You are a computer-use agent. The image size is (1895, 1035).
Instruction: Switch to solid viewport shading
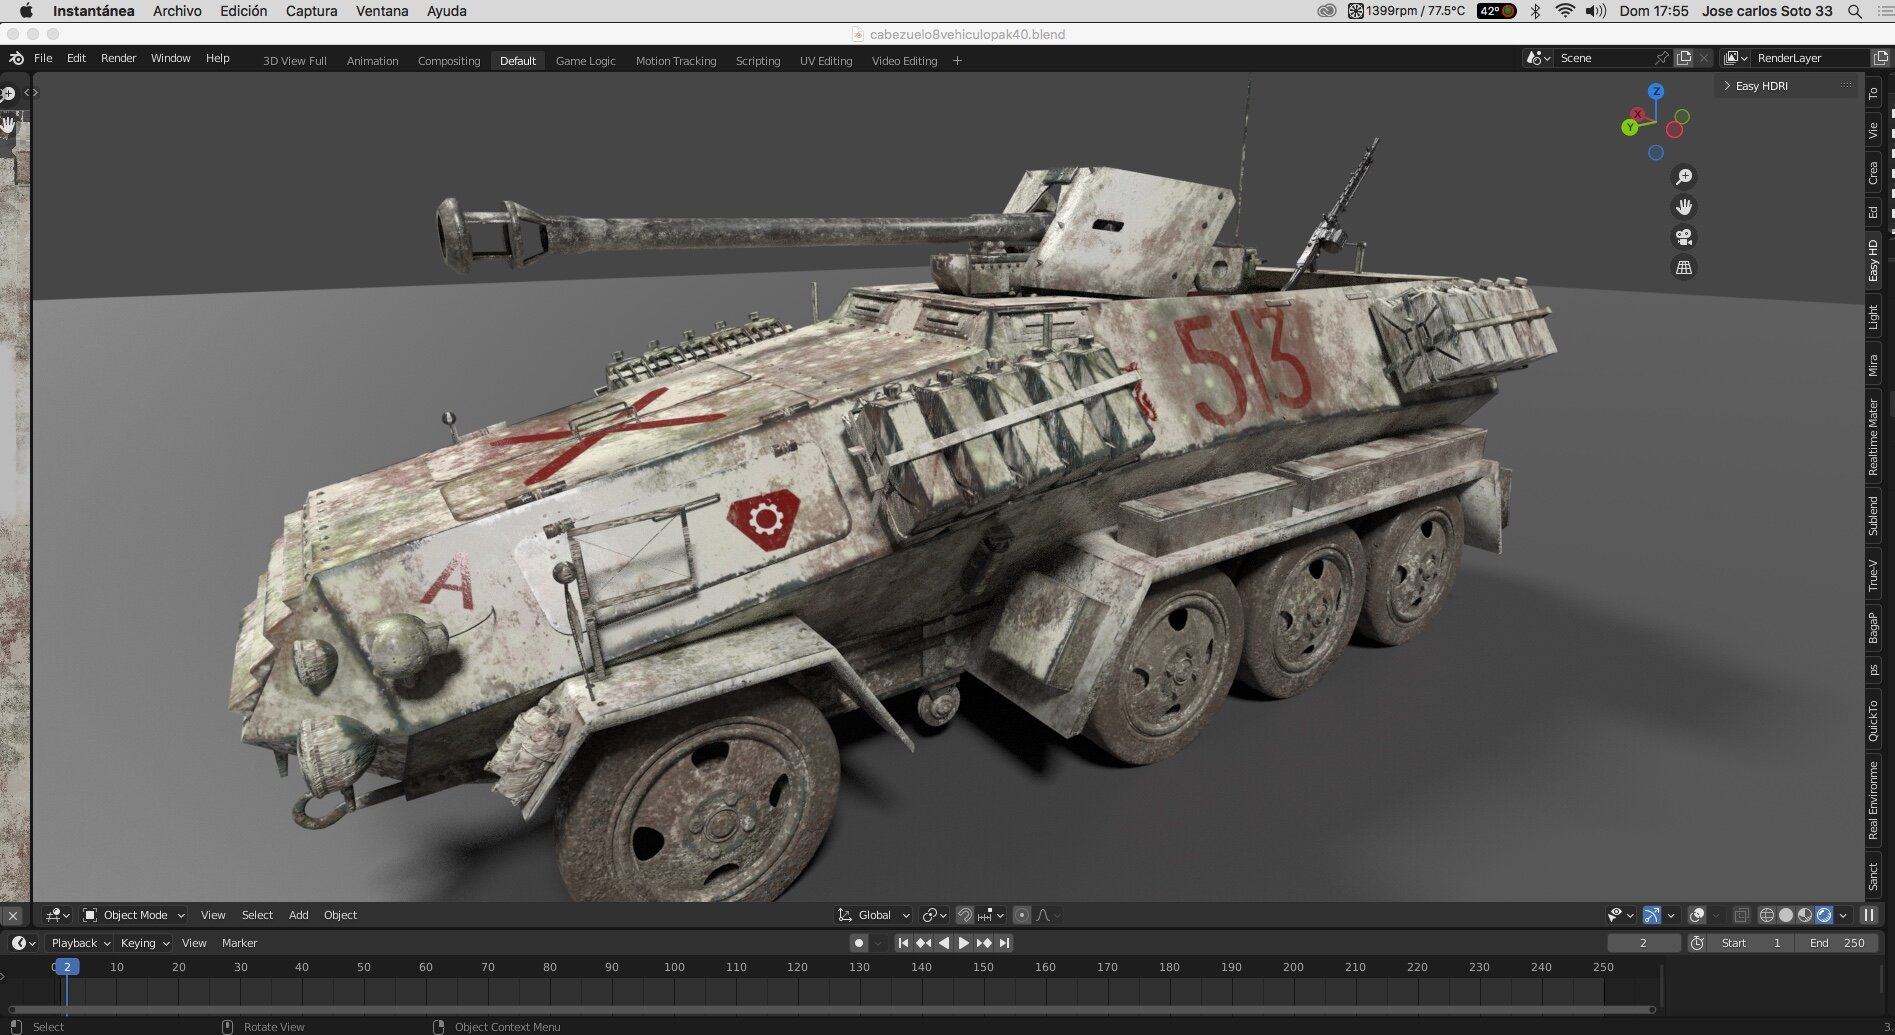tap(1786, 915)
